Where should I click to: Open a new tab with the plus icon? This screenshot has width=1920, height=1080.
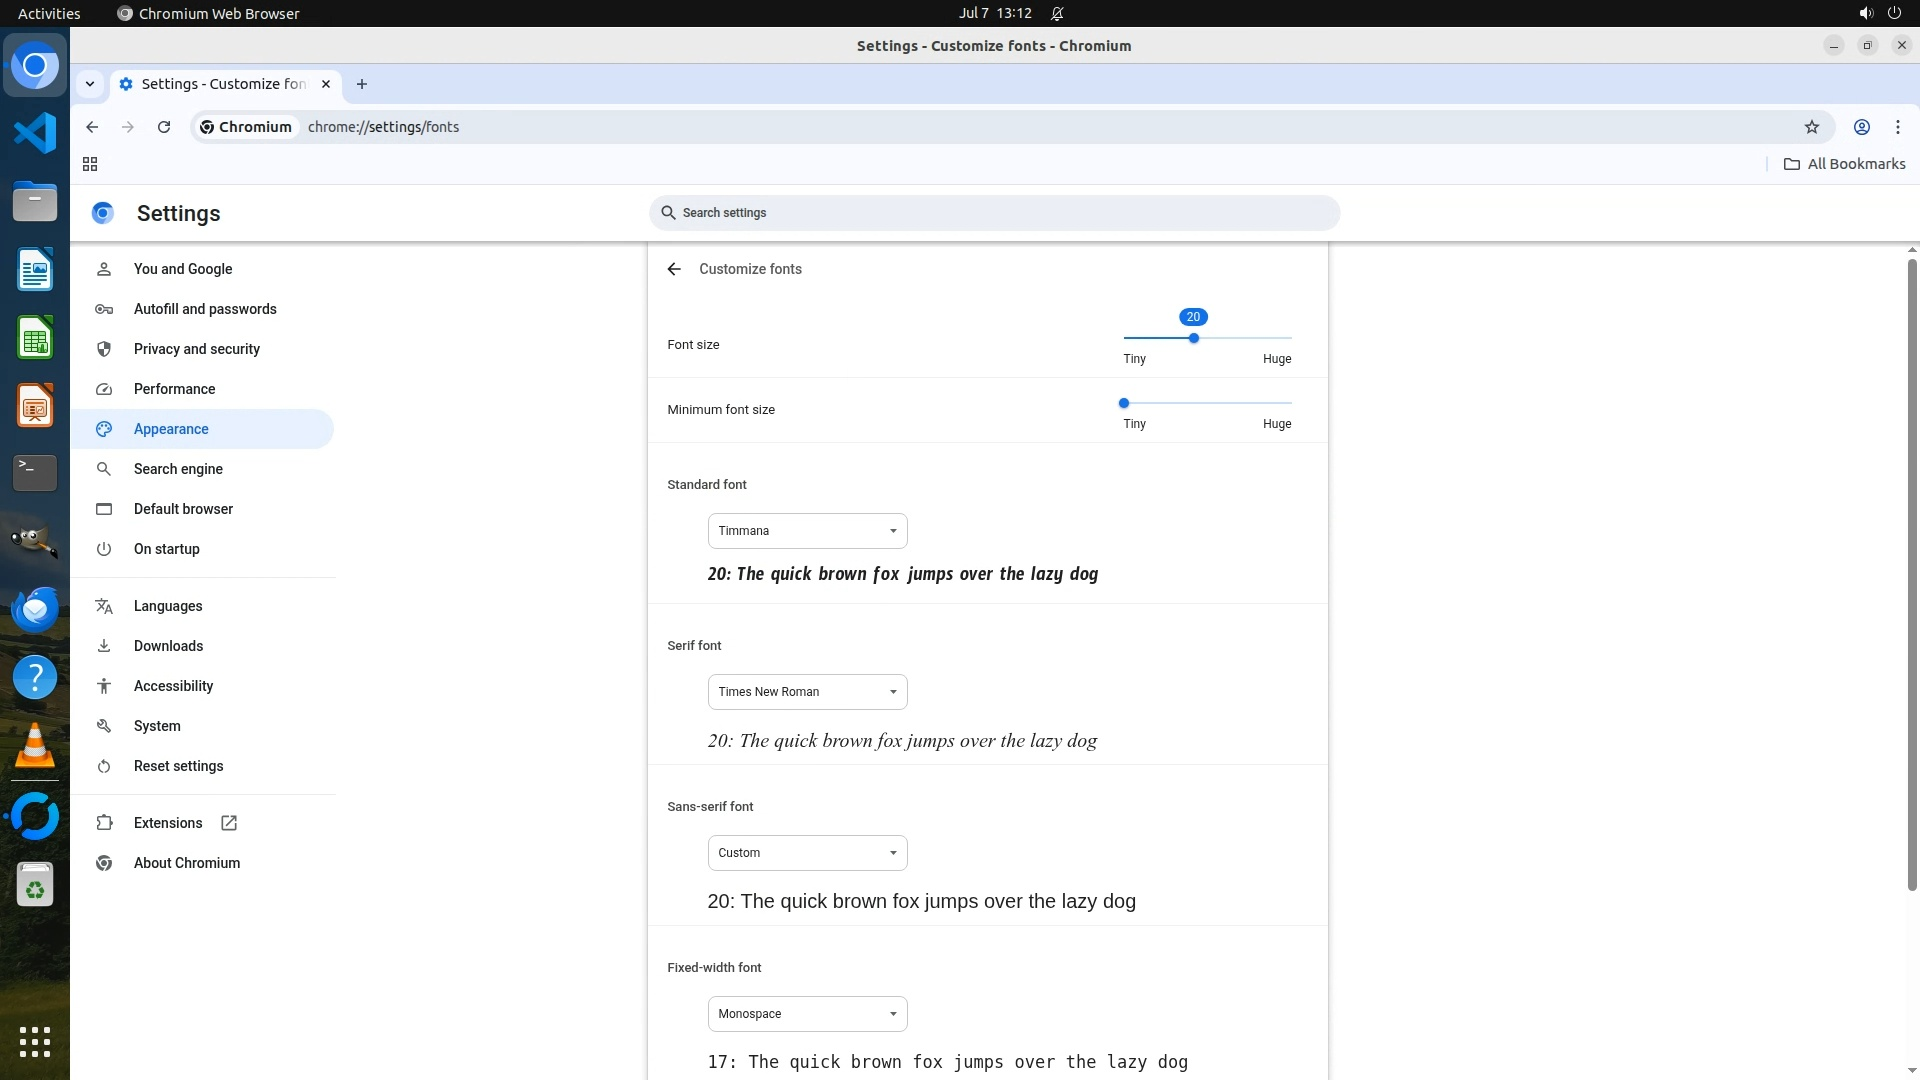362,84
